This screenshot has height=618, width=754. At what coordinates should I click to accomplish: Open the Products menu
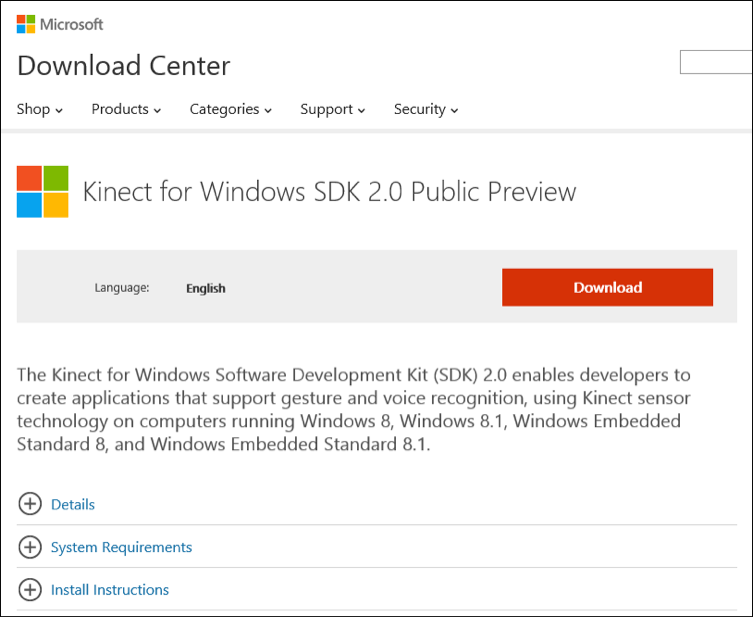point(126,109)
